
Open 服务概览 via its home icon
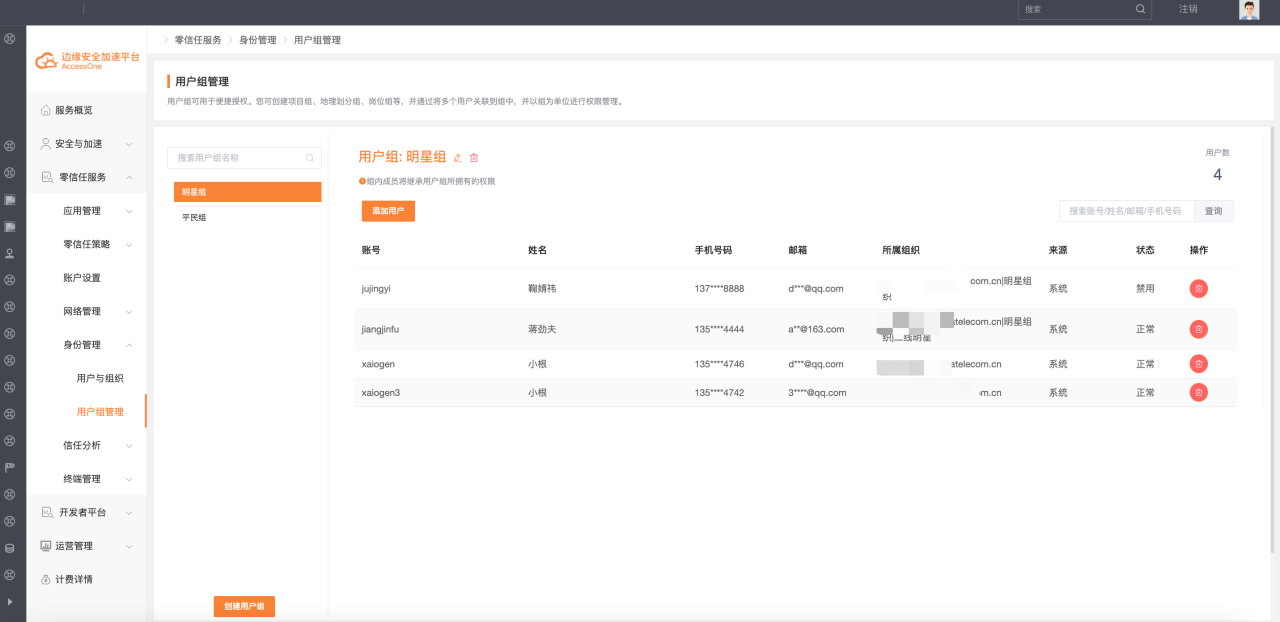click(x=46, y=110)
